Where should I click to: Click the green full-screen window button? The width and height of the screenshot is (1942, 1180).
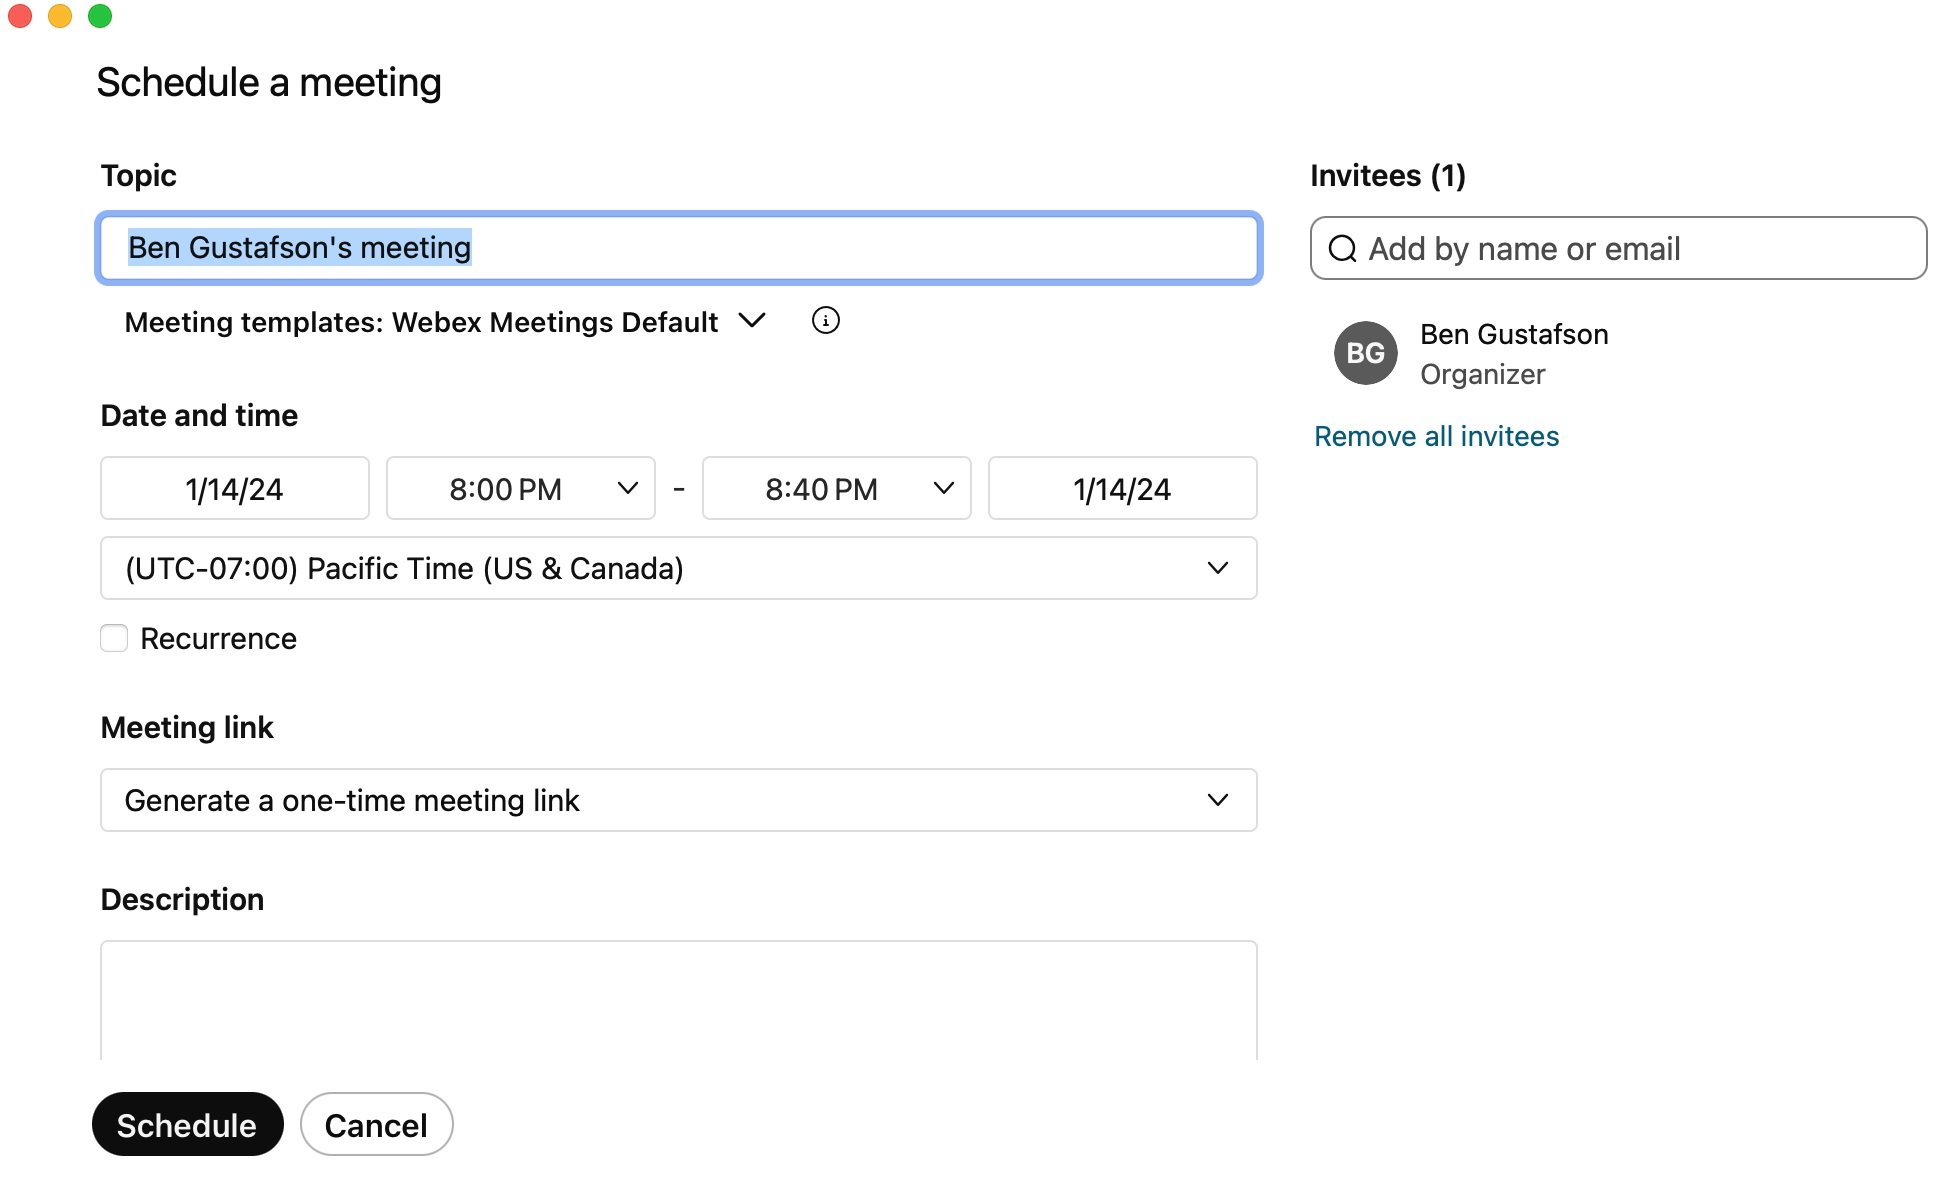(100, 16)
